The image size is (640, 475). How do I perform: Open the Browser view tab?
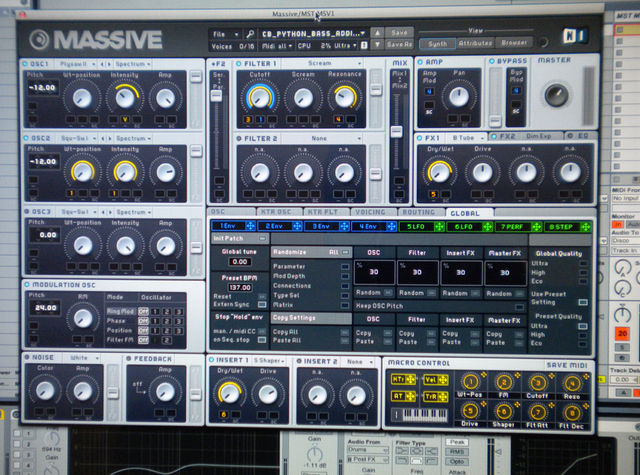point(514,42)
